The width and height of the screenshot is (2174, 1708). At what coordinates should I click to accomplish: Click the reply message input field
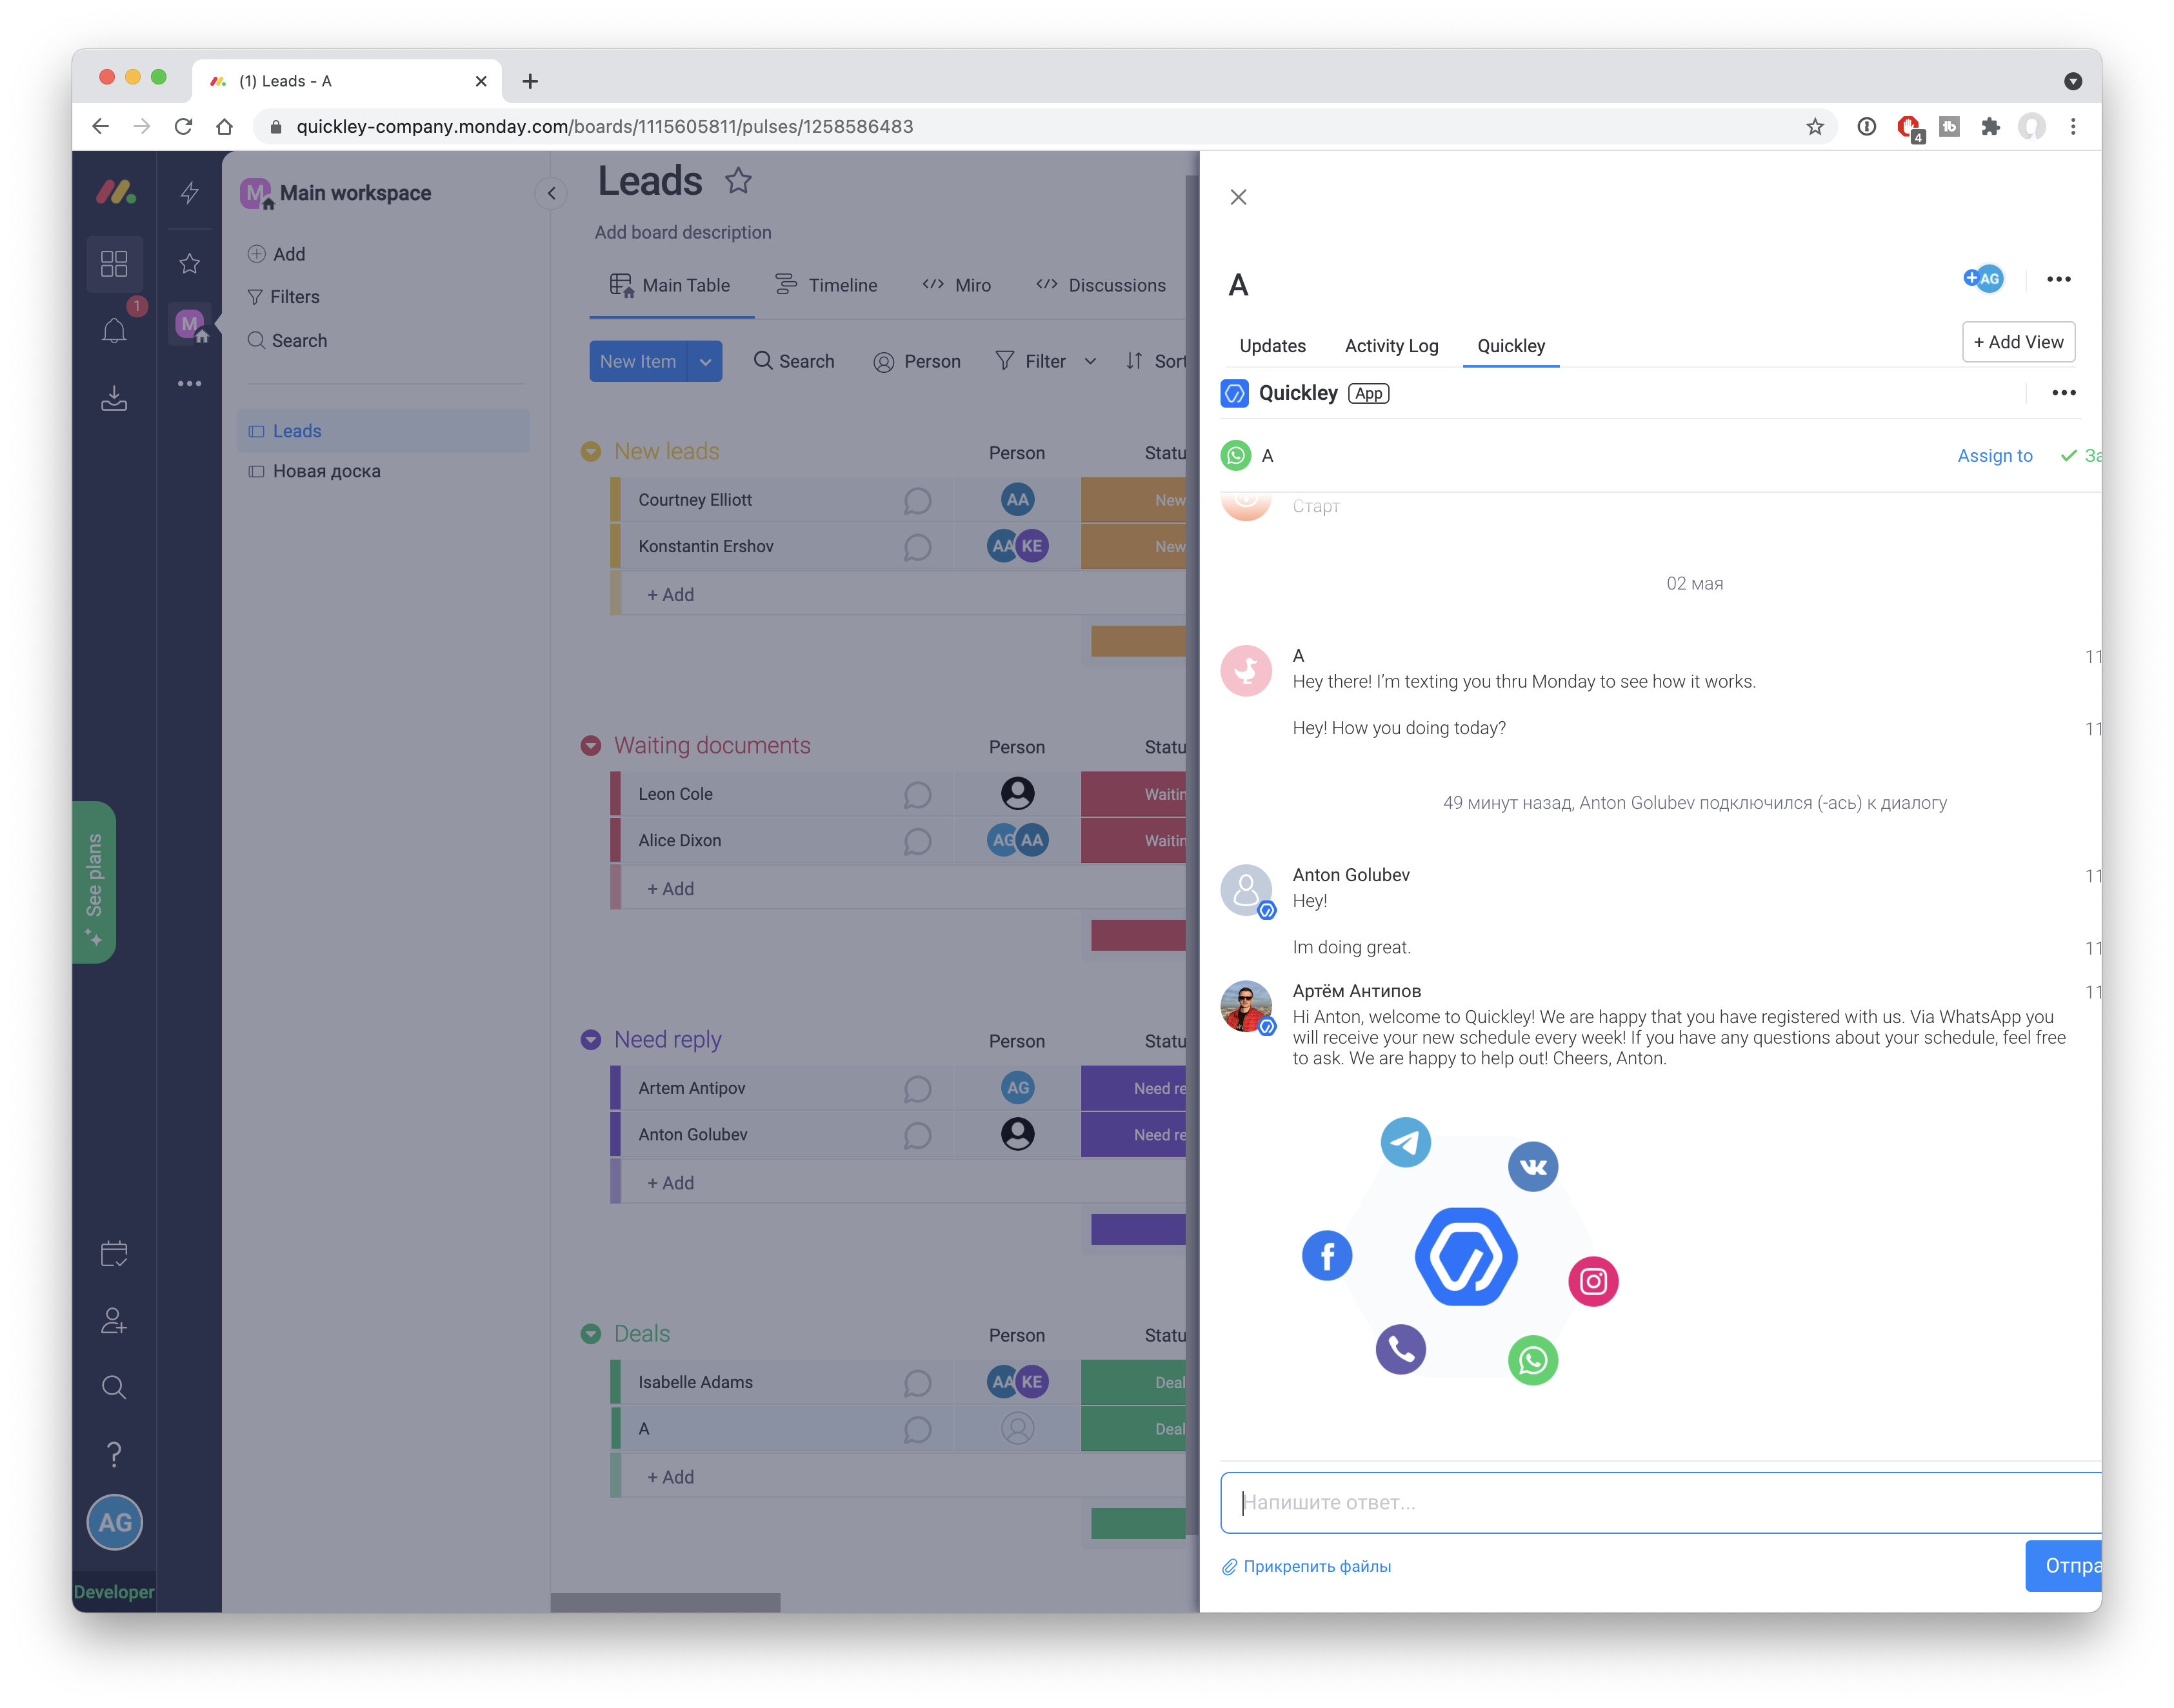pos(1660,1502)
